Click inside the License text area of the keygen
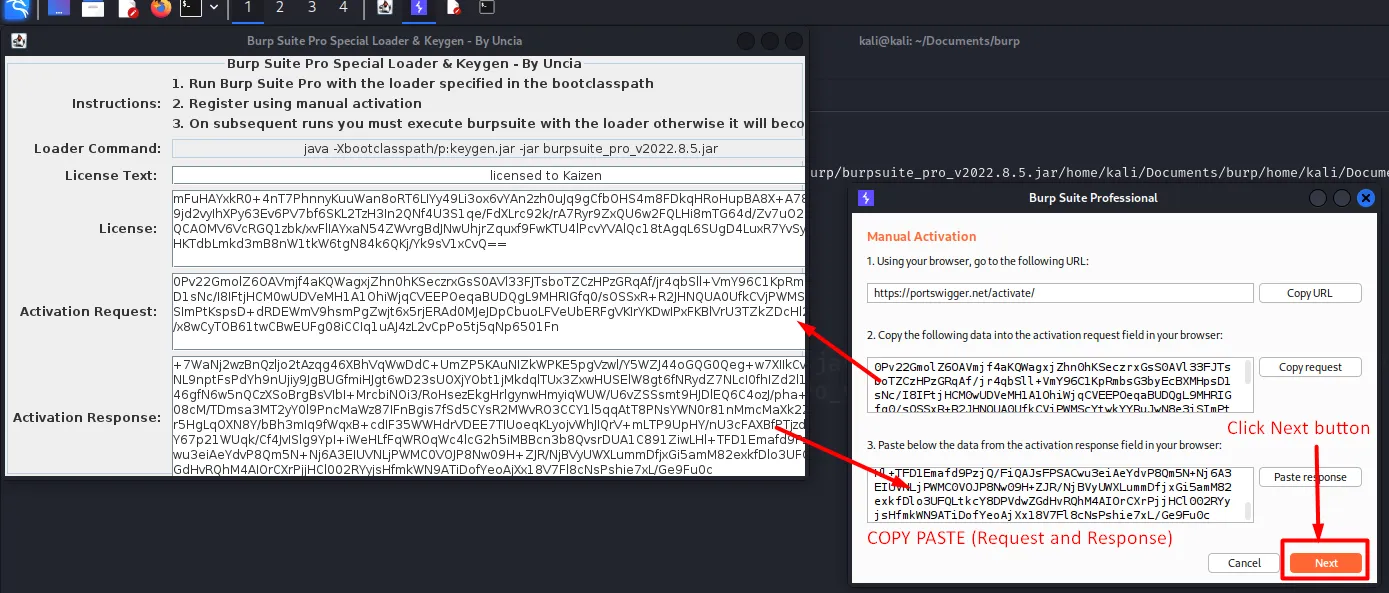 coord(488,227)
